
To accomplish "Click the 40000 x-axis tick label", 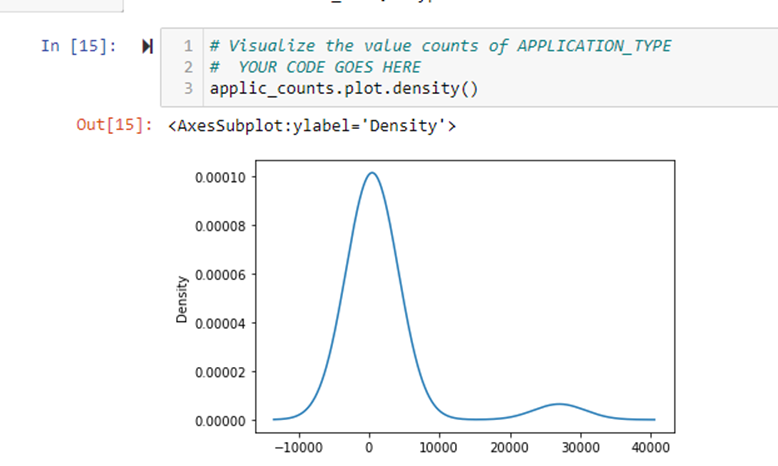I will tap(650, 448).
